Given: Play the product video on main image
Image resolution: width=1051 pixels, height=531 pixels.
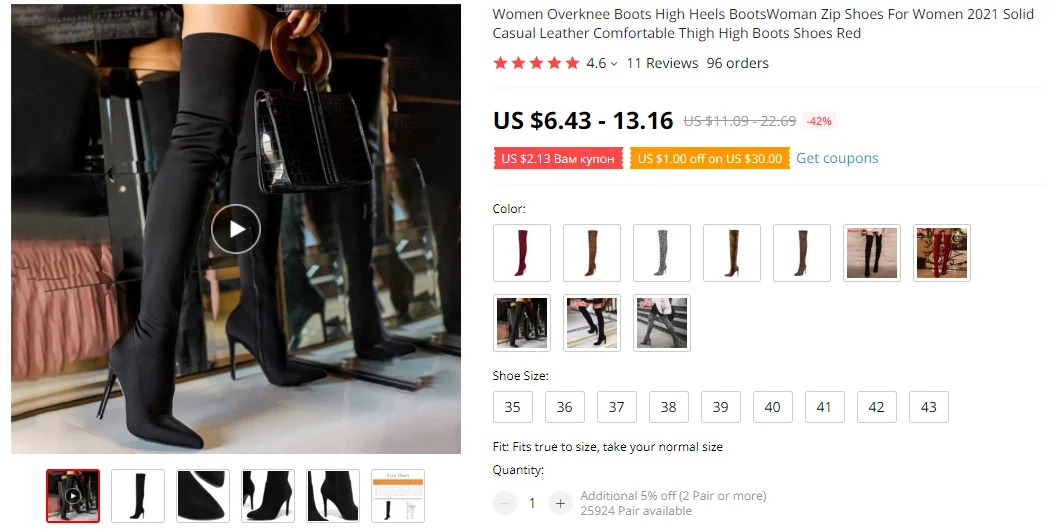Looking at the screenshot, I should 236,229.
